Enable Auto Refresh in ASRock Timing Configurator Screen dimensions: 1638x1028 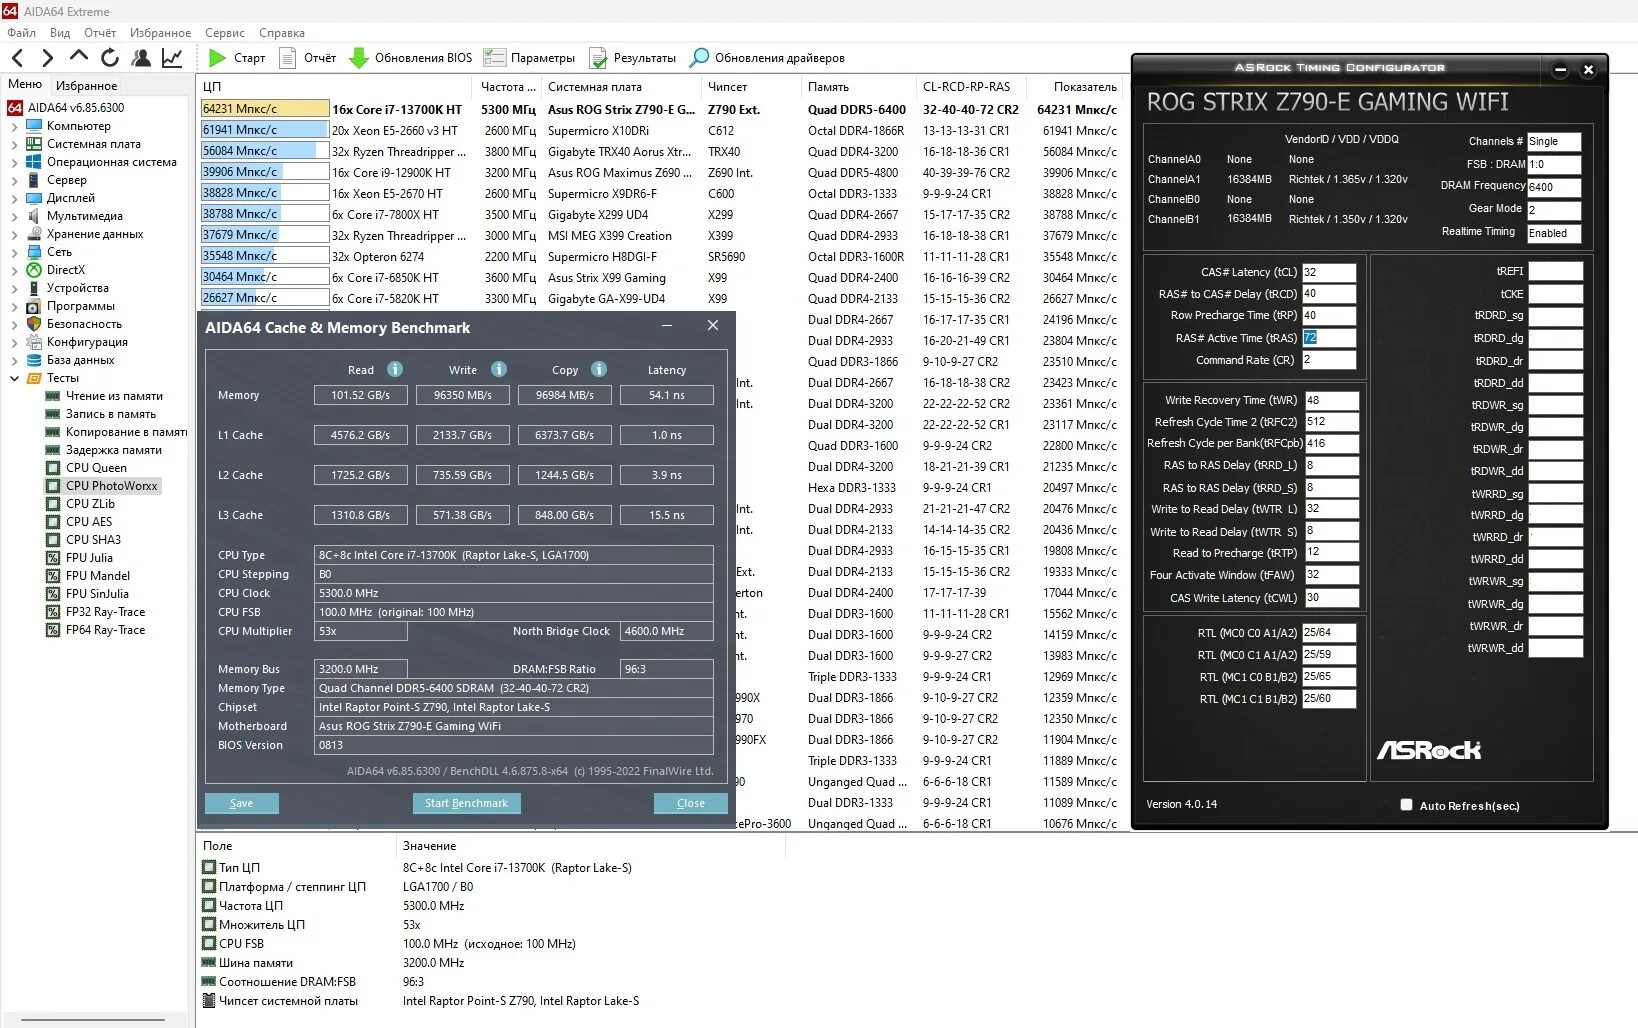(1406, 805)
